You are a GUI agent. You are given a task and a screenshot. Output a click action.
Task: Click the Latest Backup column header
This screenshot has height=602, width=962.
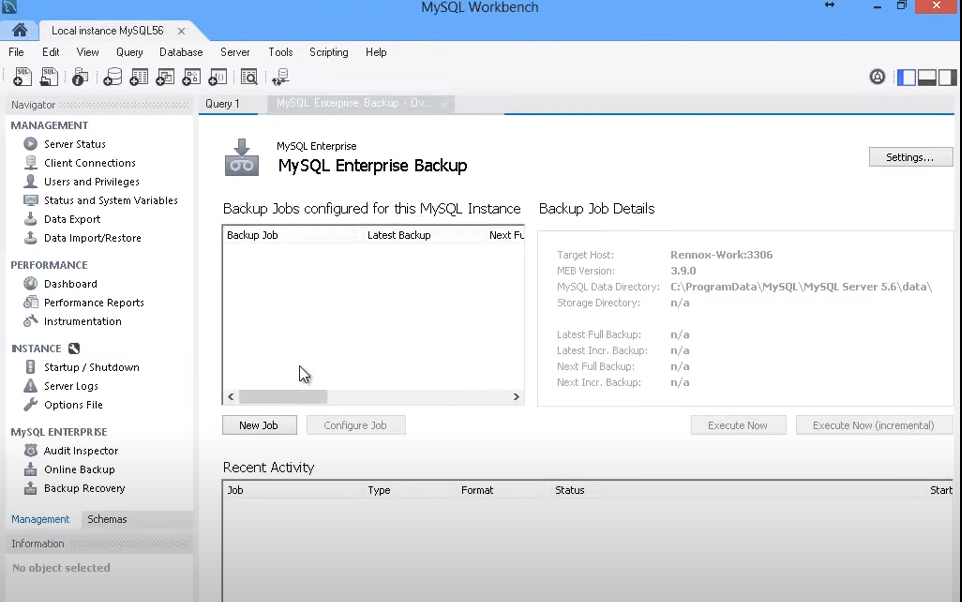pyautogui.click(x=399, y=235)
